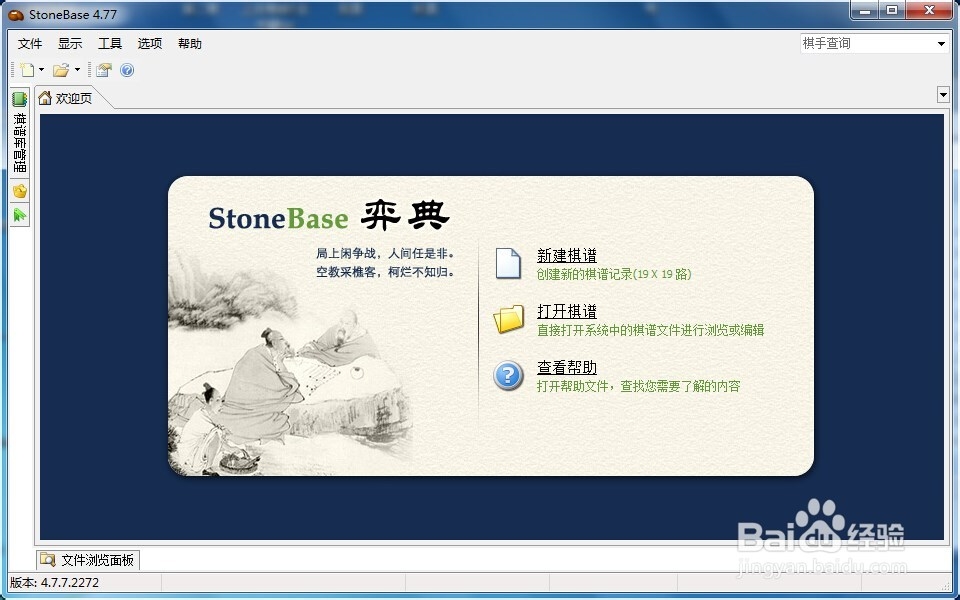This screenshot has height=600, width=960.
Task: Click the 打开帮助文件，查找您需要了解的内容 description
Action: point(639,386)
